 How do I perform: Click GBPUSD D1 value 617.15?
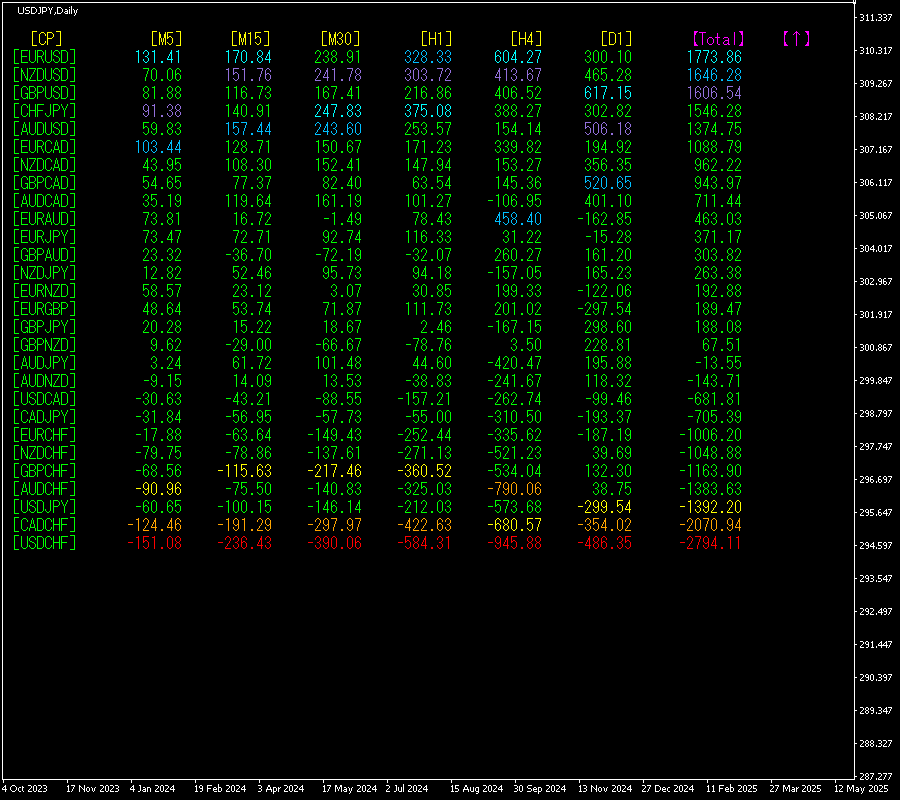[608, 93]
